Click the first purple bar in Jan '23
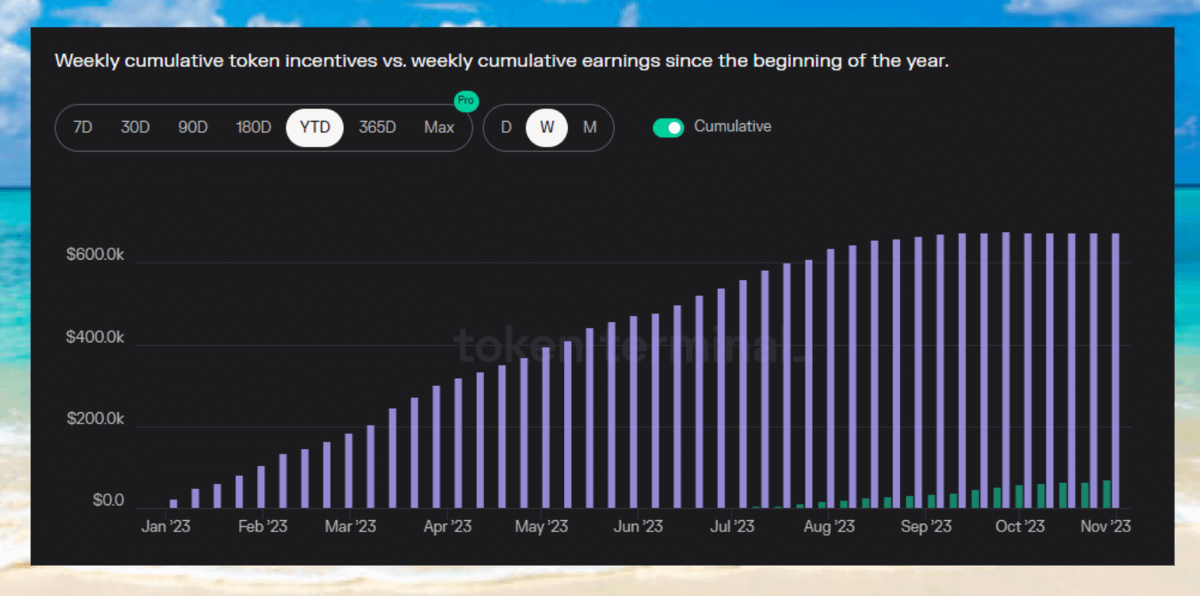Screen dimensions: 1200x596 click(x=173, y=503)
